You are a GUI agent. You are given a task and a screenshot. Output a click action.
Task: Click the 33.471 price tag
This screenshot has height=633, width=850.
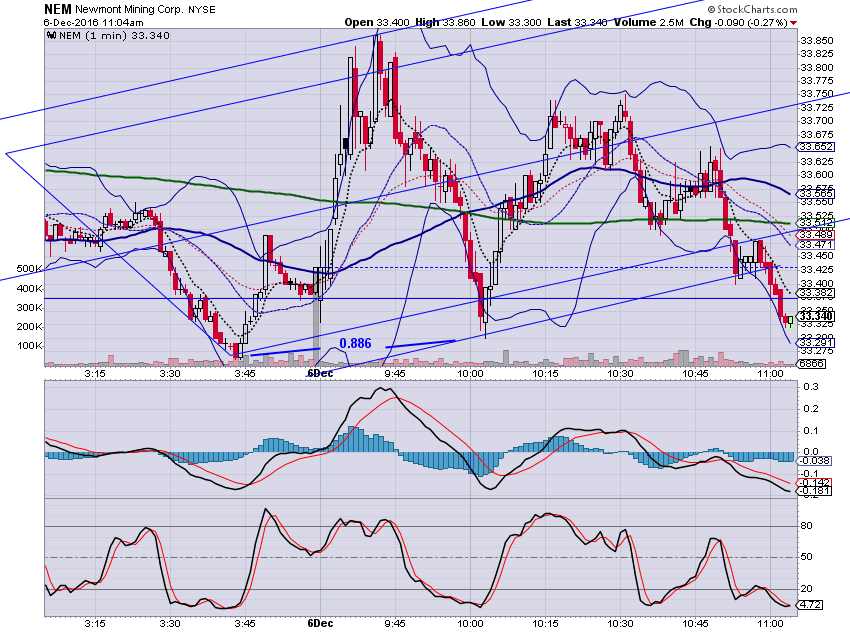(816, 245)
